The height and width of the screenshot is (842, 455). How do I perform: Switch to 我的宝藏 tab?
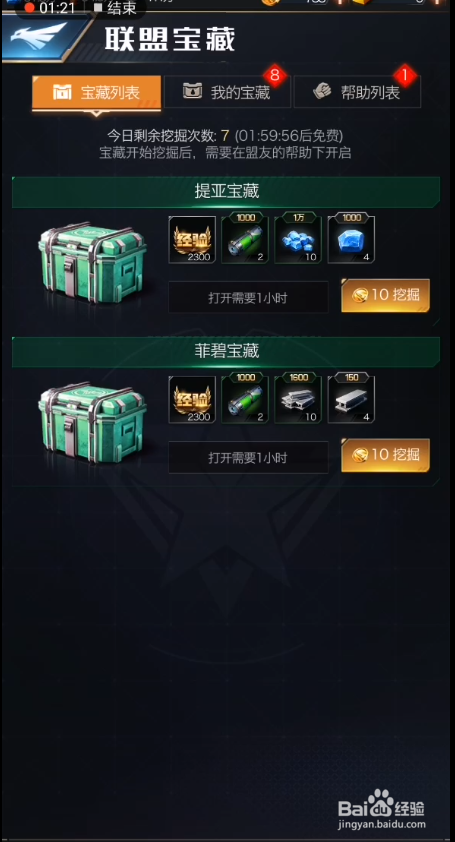[x=227, y=92]
